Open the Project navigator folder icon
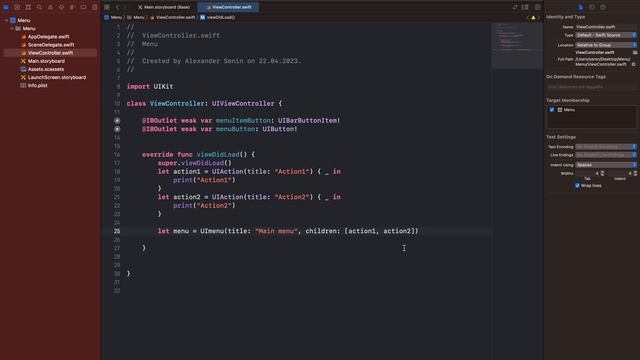Viewport: 640px width, 360px height. (6, 7)
